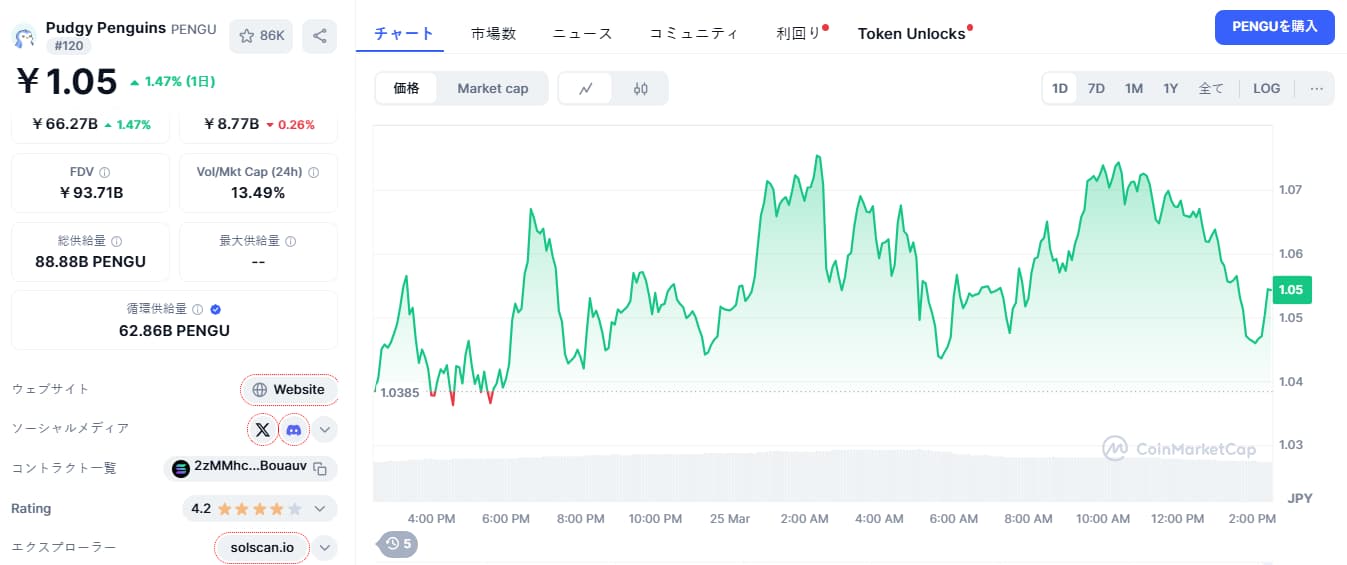Image resolution: width=1347 pixels, height=565 pixels.
Task: Click the 25 Mar date label on x-axis
Action: pyautogui.click(x=730, y=519)
